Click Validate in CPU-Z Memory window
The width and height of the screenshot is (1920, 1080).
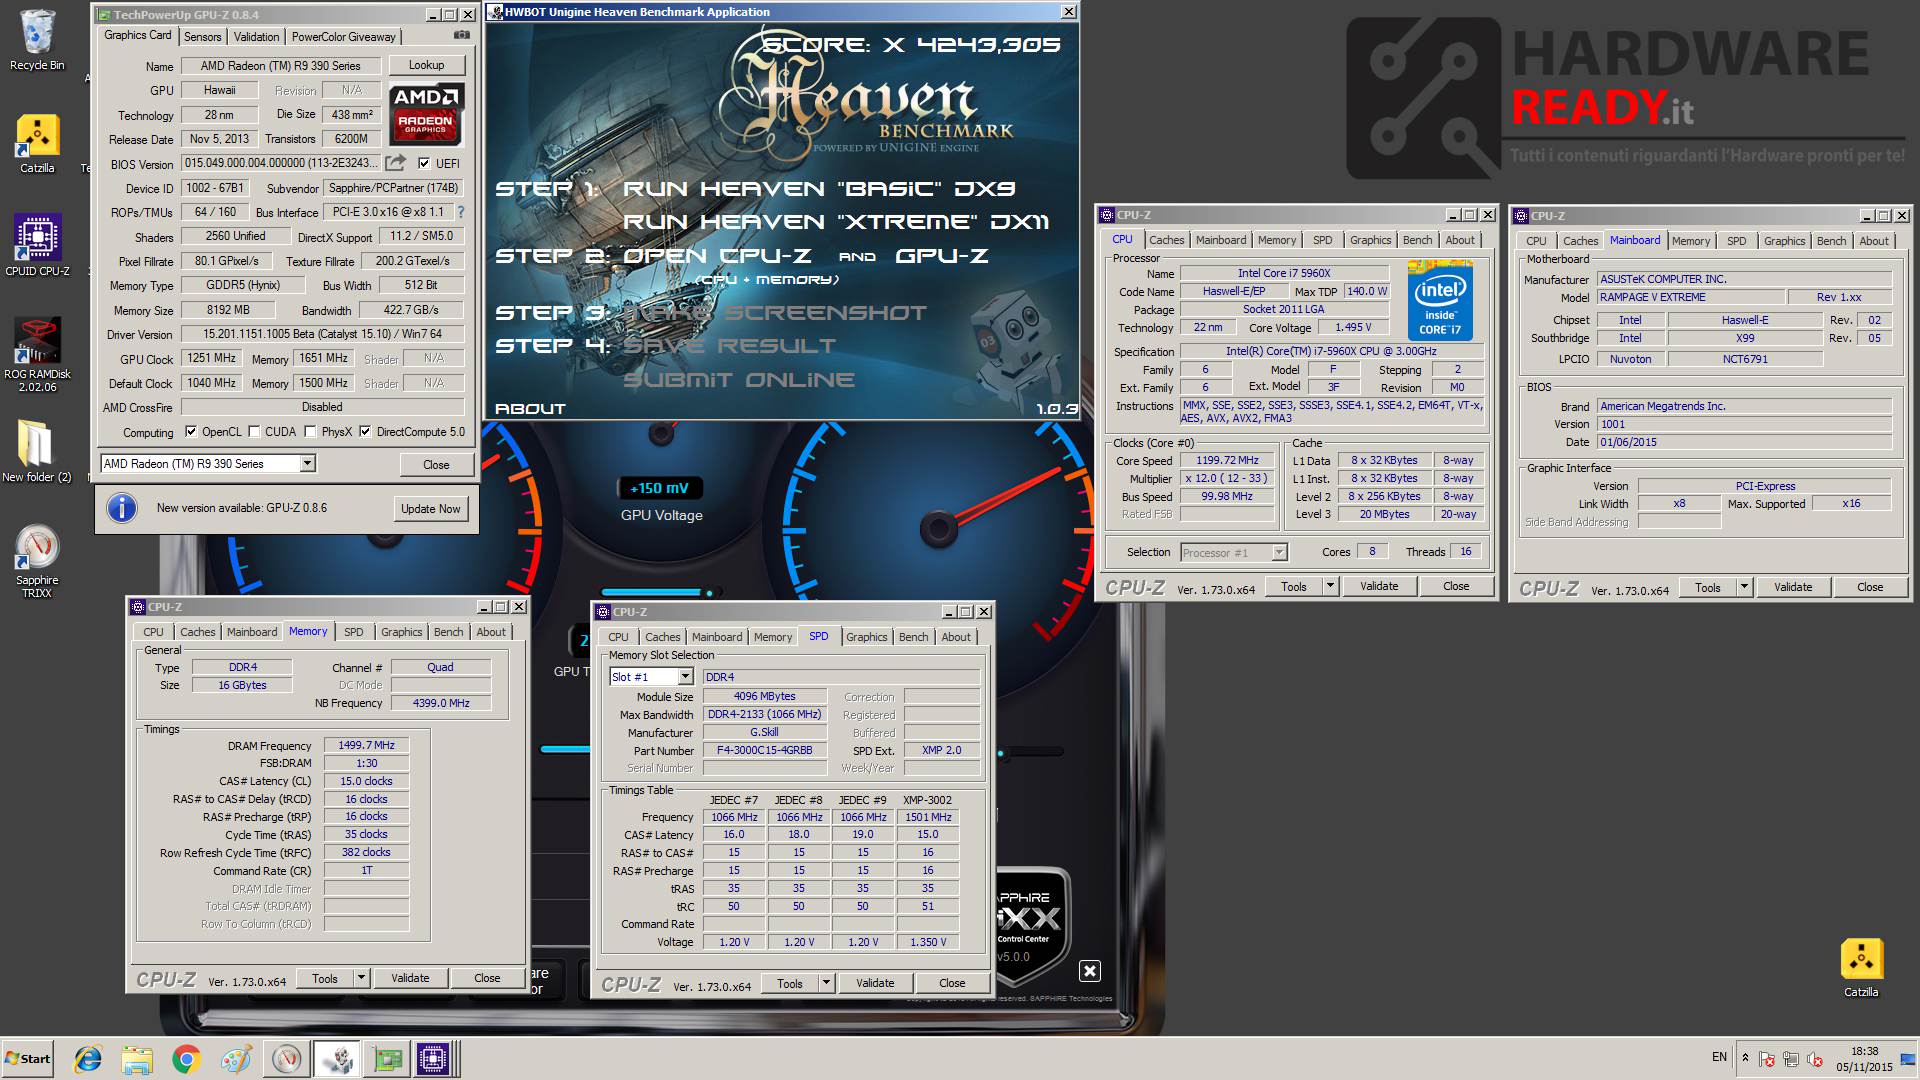410,978
